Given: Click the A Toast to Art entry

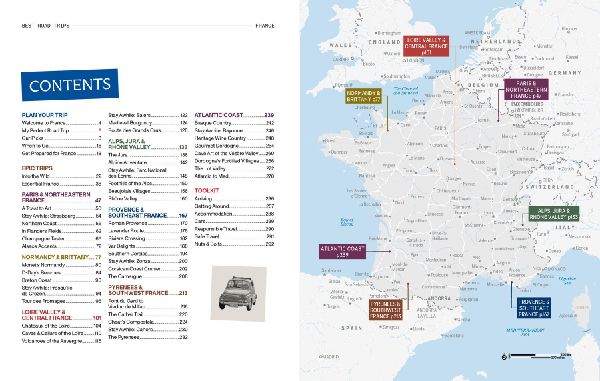Looking at the screenshot, I should coord(62,208).
